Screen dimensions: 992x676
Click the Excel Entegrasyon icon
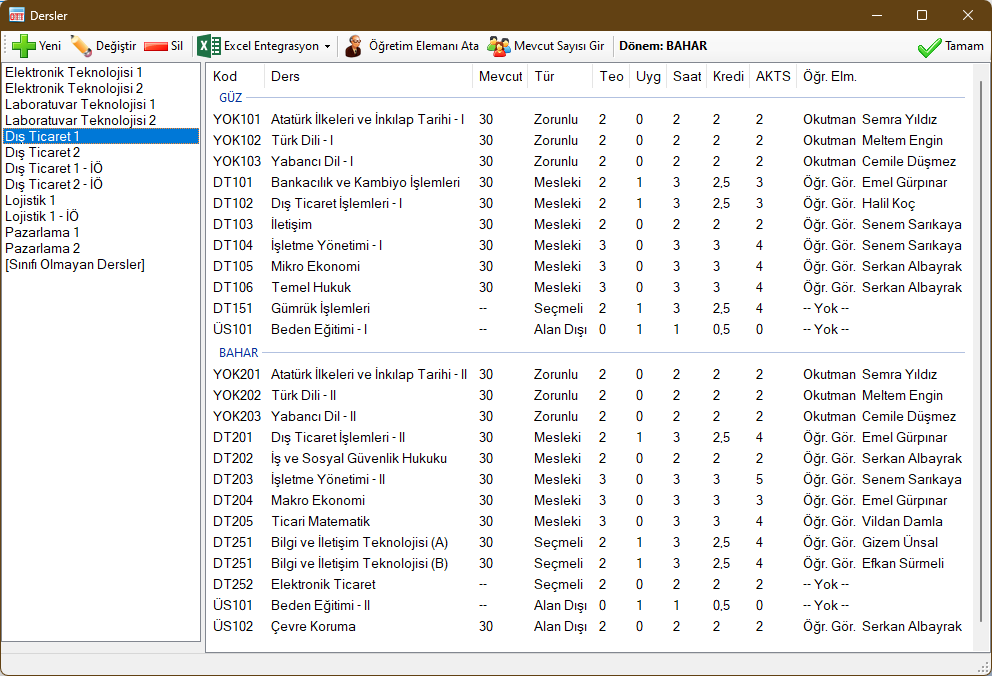pyautogui.click(x=208, y=46)
